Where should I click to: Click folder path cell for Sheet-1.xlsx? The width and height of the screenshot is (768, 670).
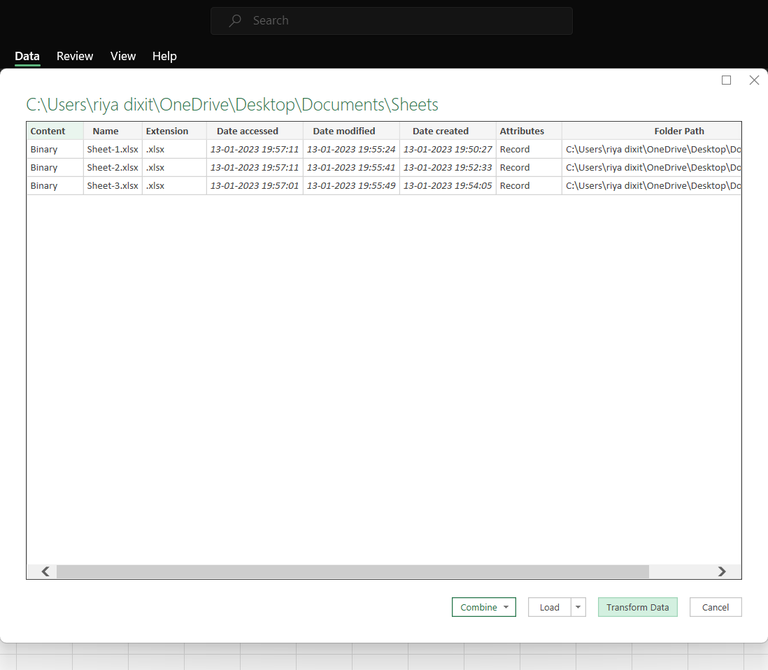[651, 149]
